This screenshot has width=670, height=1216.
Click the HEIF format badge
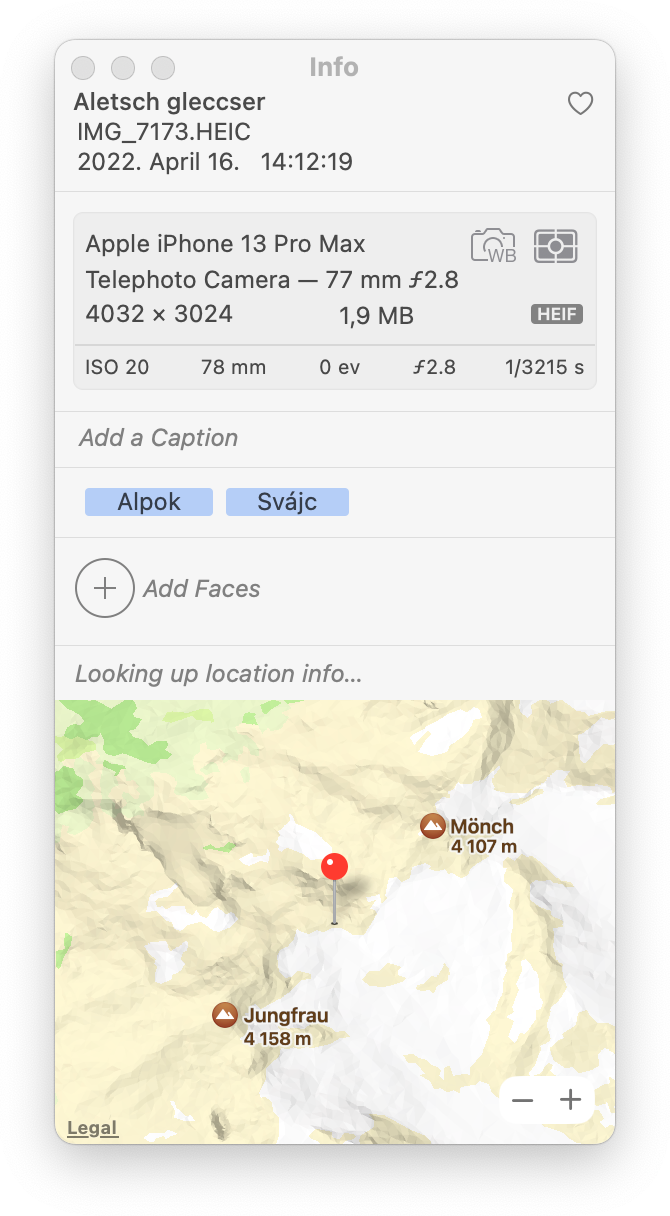[x=557, y=315]
